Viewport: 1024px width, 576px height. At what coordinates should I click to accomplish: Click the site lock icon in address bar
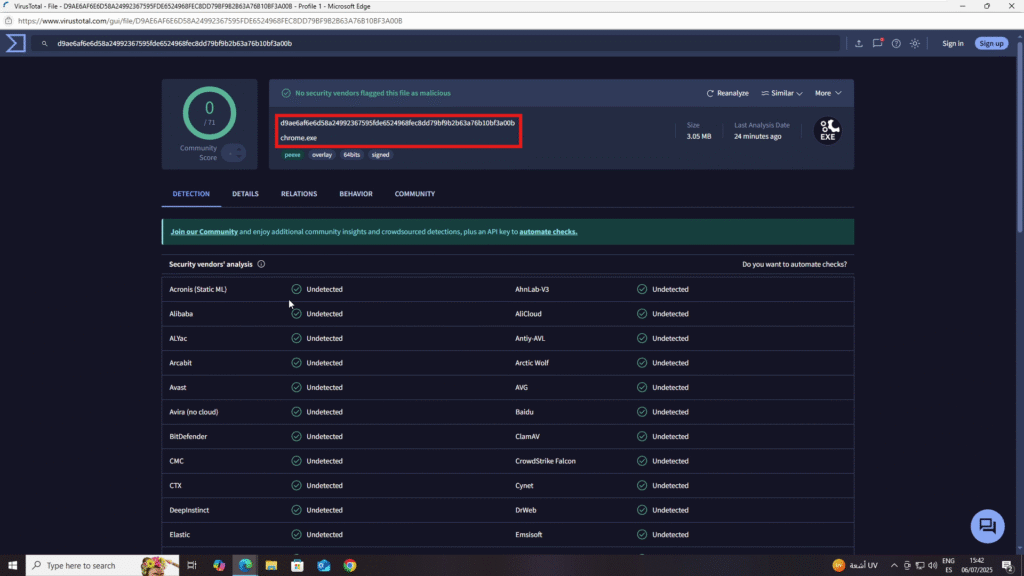pyautogui.click(x=8, y=21)
